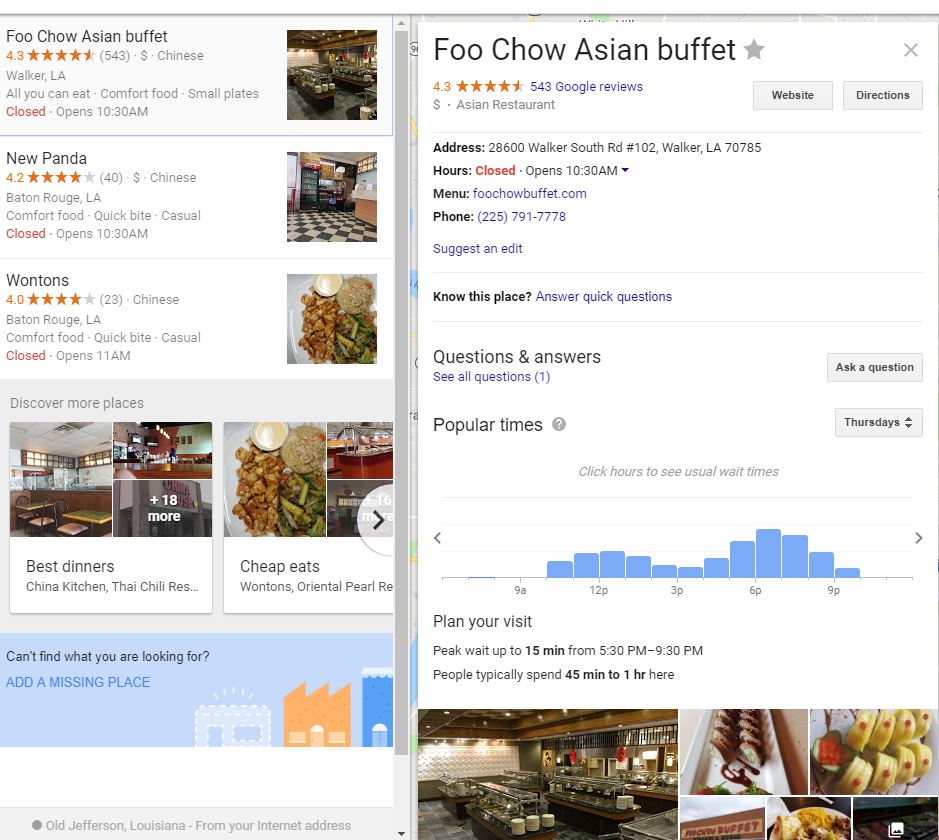
Task: Click Foo Chow Buffet sign photo
Action: pyautogui.click(x=722, y=818)
